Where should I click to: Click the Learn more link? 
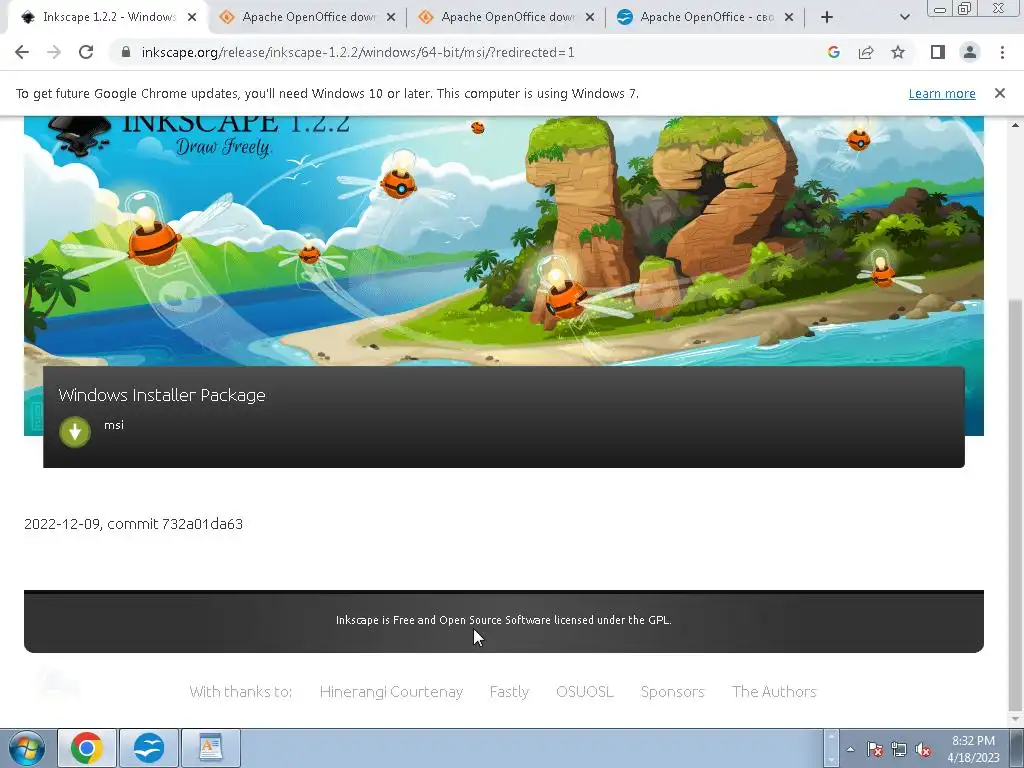tap(942, 93)
